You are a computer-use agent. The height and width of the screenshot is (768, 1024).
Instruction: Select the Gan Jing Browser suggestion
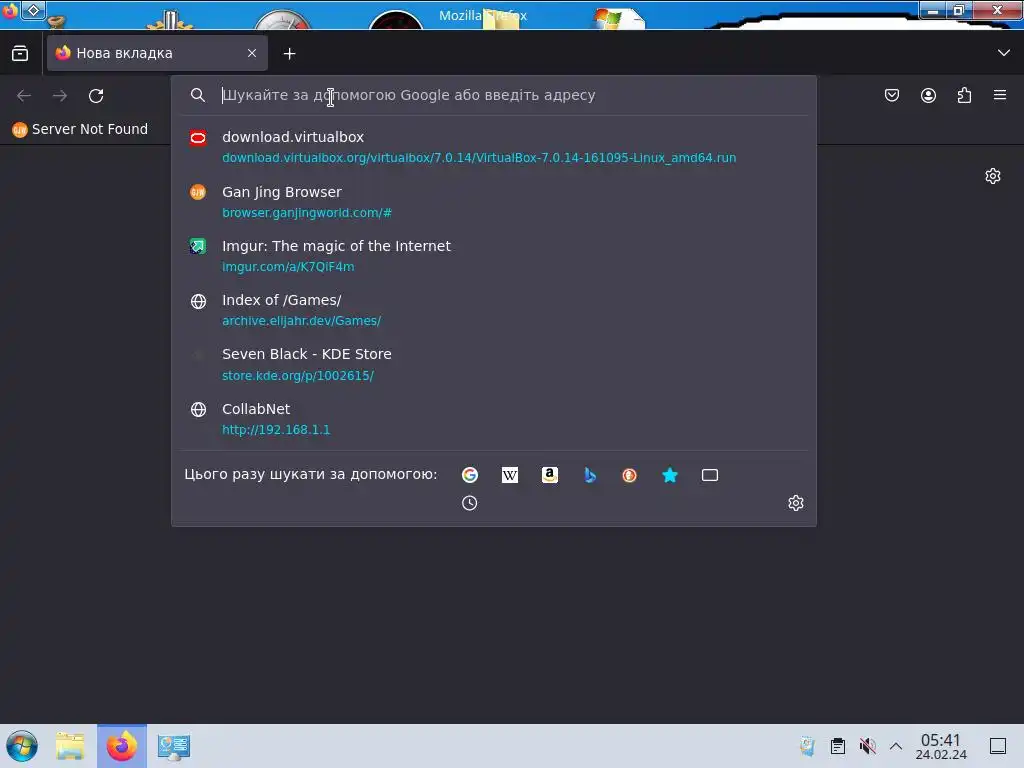pos(494,202)
